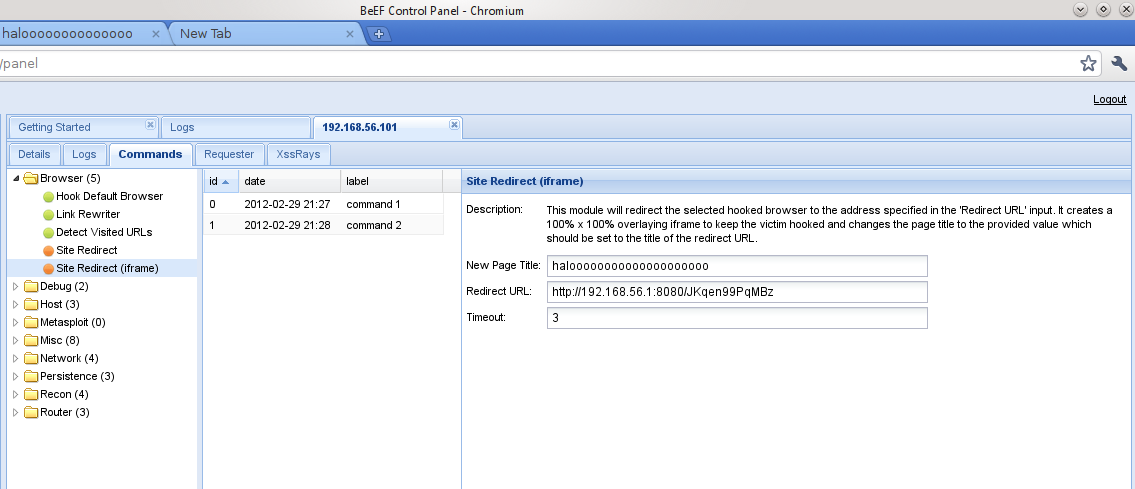Expand the Metasploit (0) tree node
1135x489 pixels.
tap(16, 323)
